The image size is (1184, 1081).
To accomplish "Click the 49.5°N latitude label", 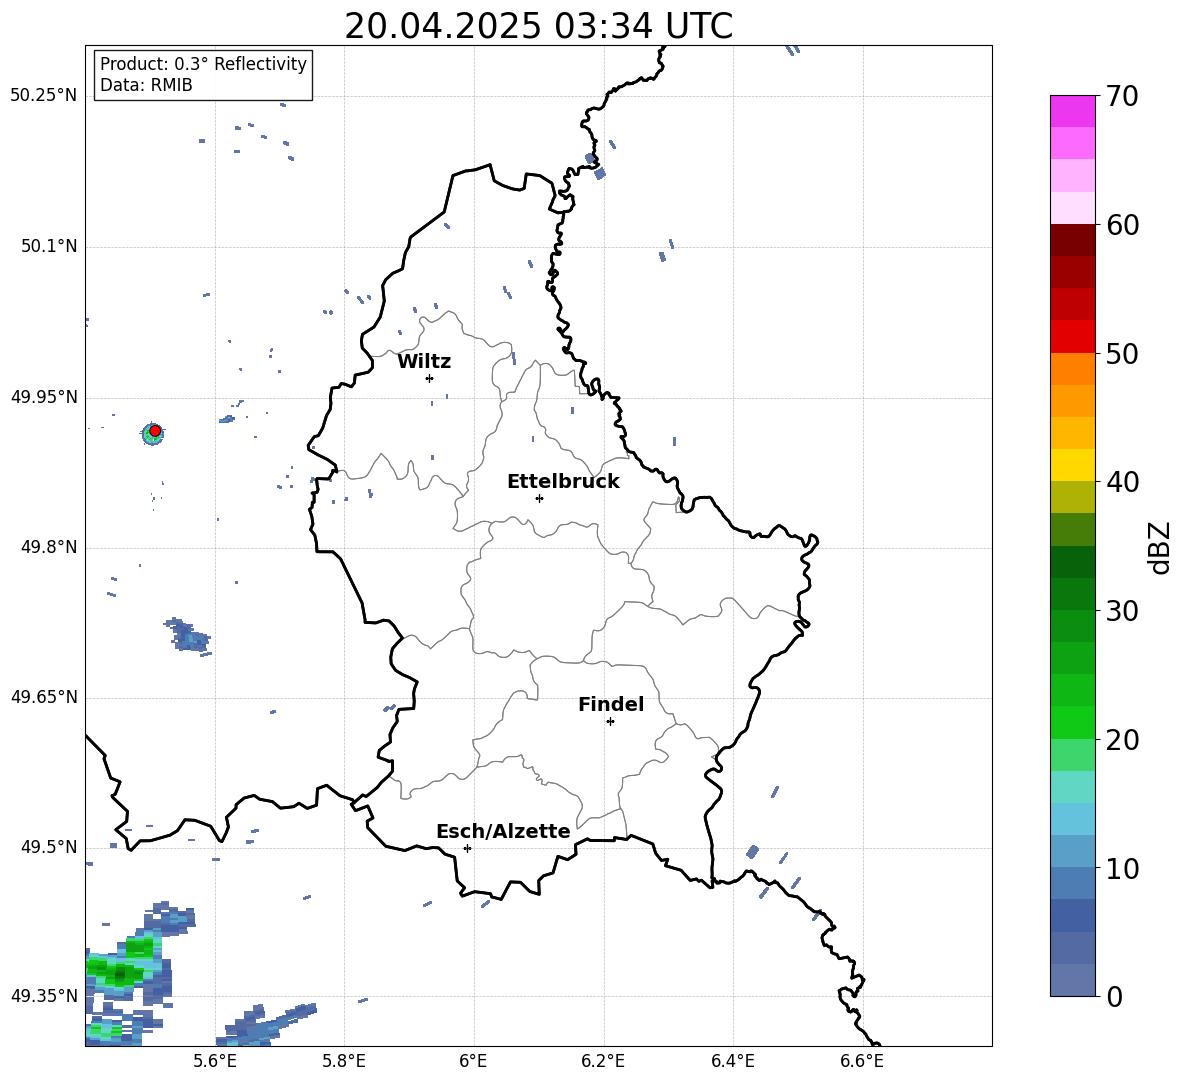I will (48, 847).
